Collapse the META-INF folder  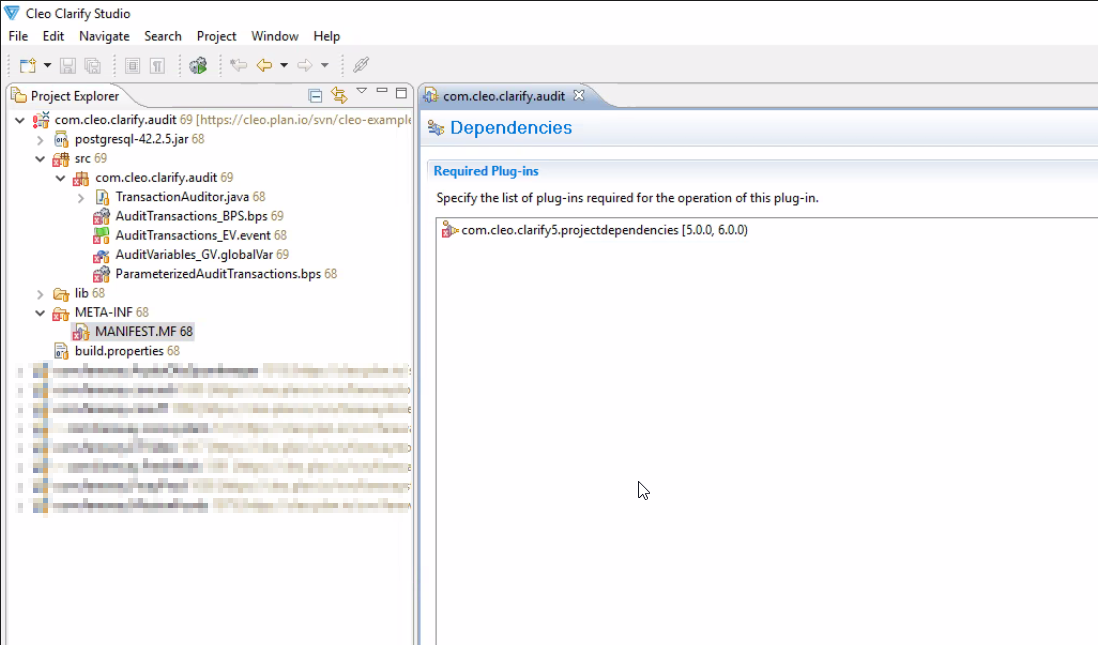(40, 313)
